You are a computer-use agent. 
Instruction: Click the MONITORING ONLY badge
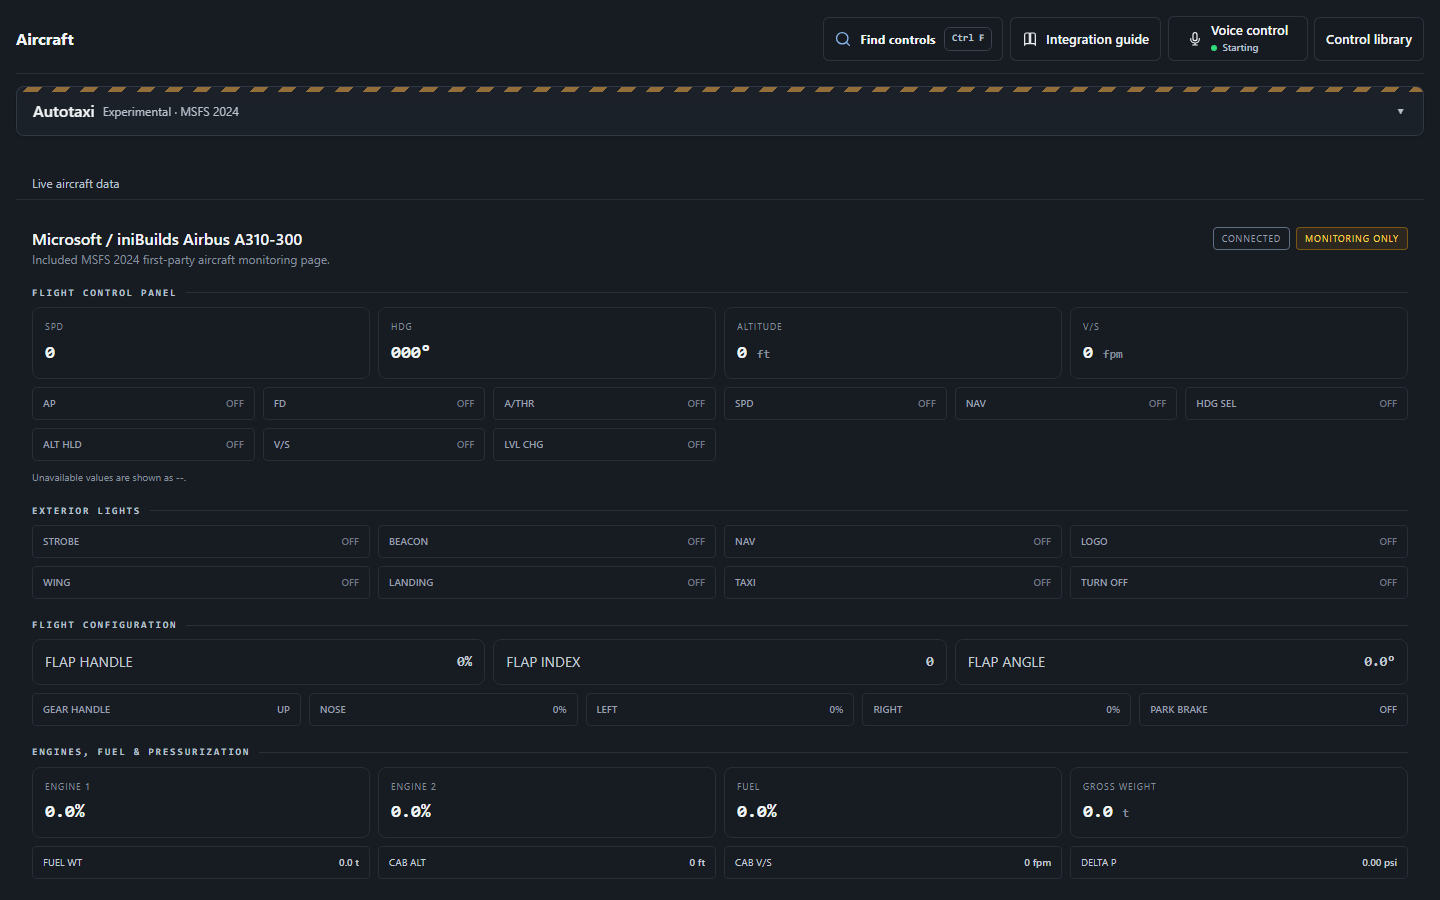click(1351, 239)
